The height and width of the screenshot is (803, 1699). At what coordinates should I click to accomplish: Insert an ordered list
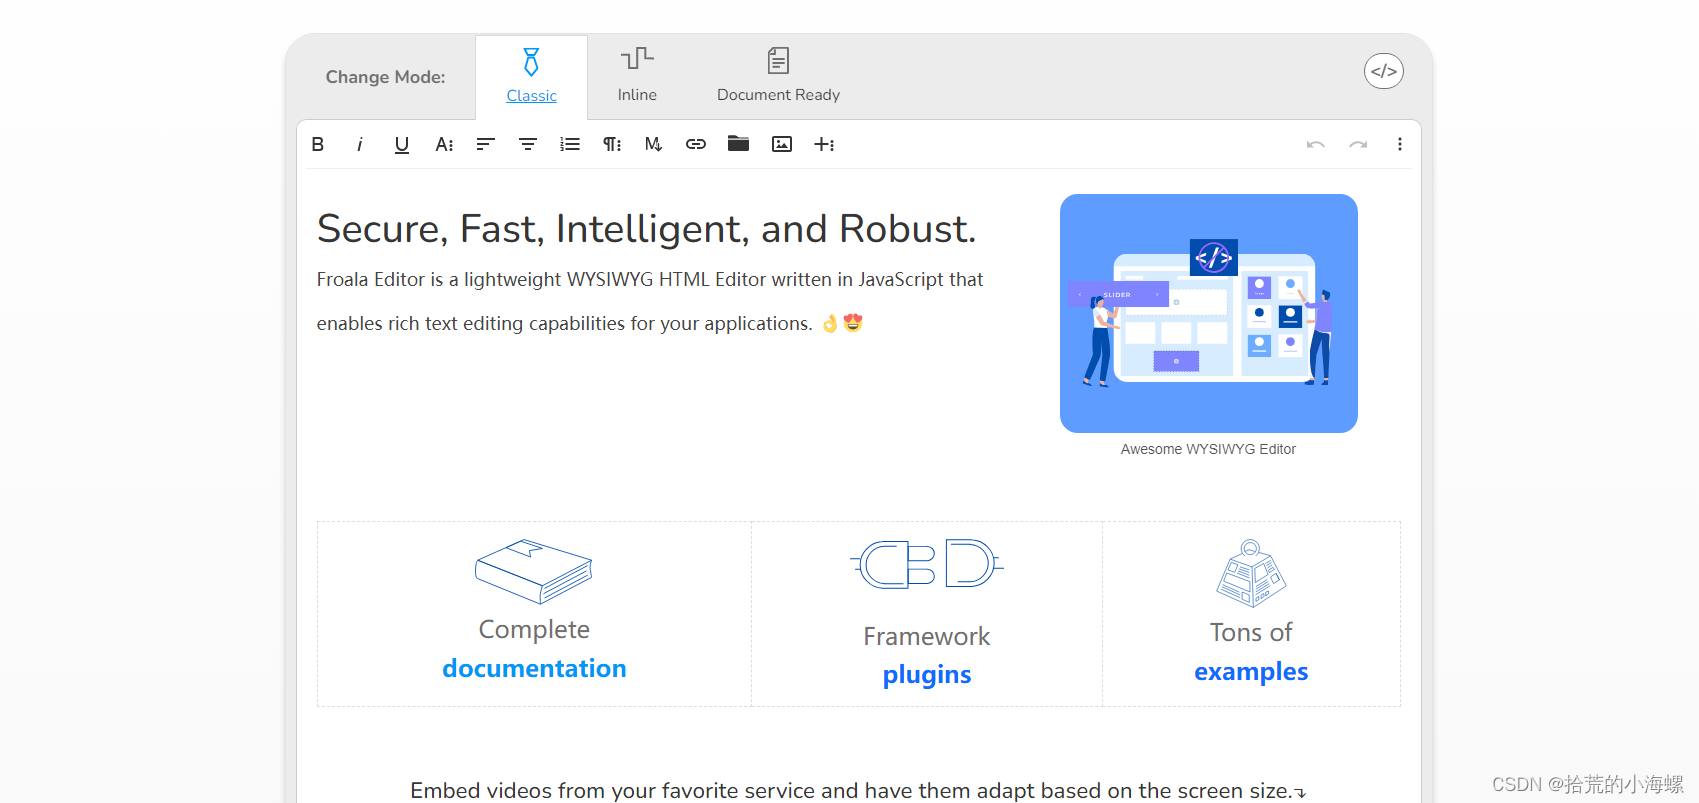(x=570, y=144)
